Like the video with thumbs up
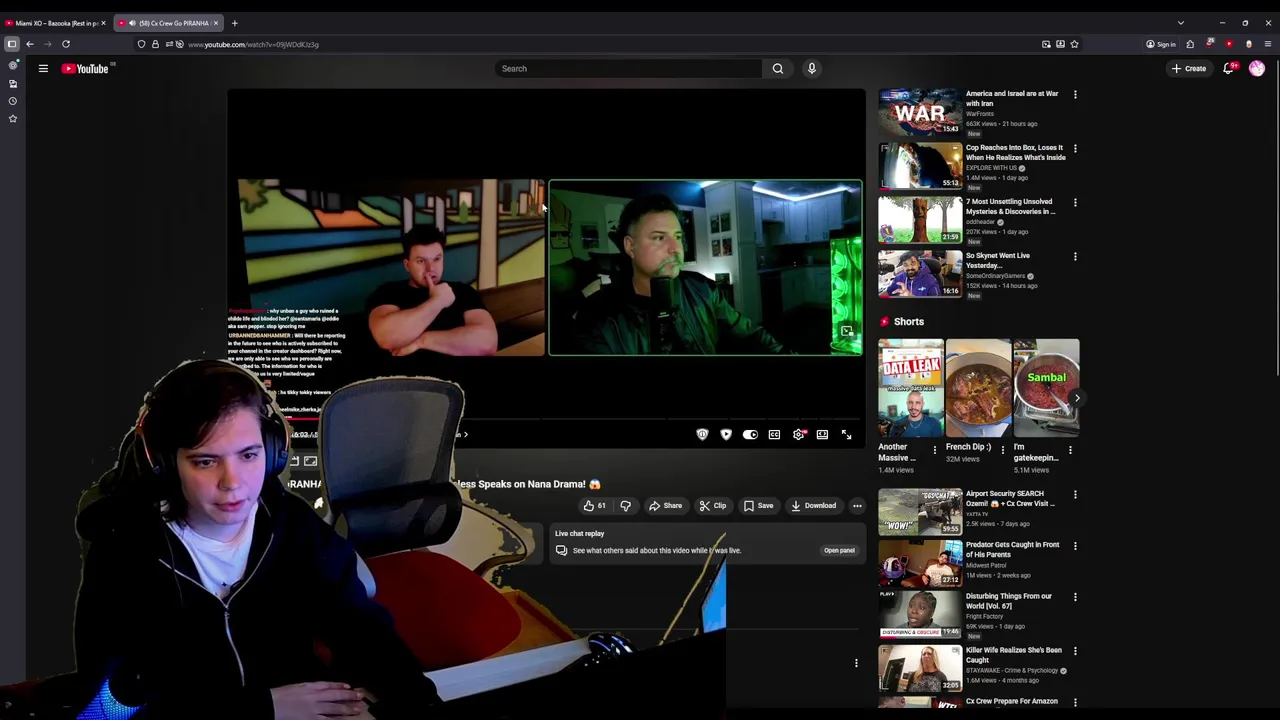 click(595, 506)
